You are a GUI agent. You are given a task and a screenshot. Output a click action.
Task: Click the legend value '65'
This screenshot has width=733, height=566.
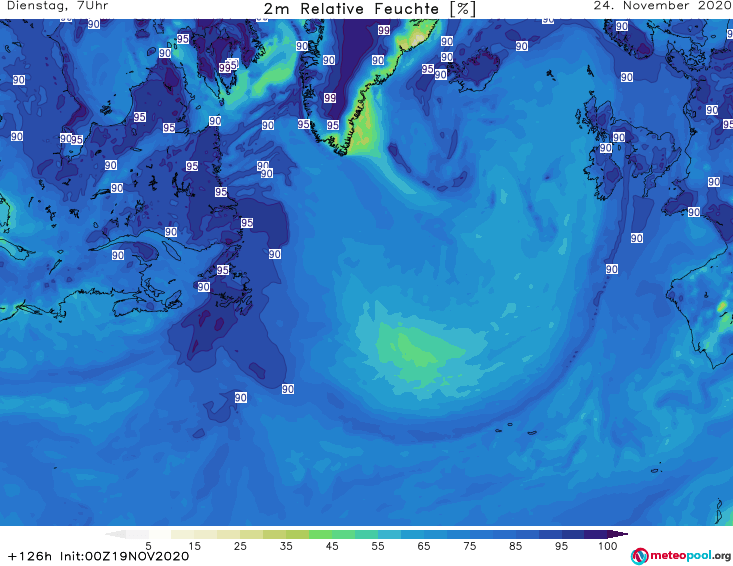coord(424,546)
